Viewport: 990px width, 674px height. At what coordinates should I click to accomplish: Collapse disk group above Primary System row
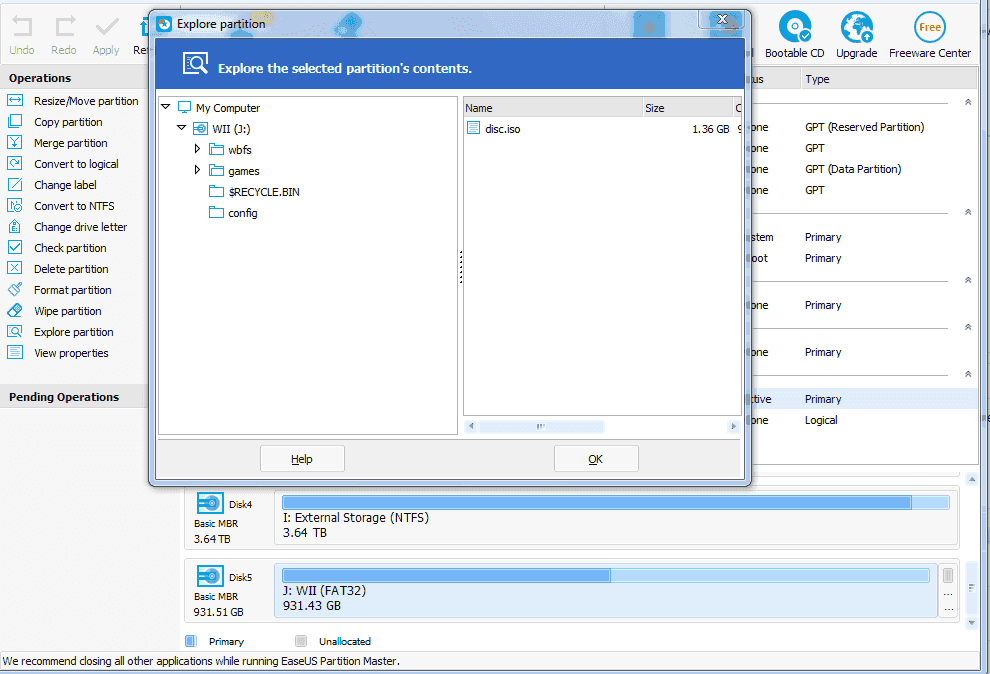point(967,212)
